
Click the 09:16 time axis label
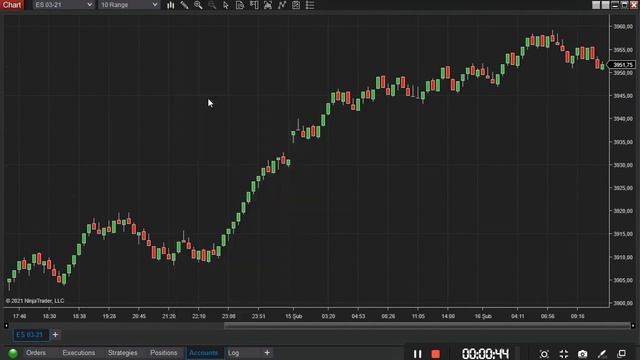pyautogui.click(x=578, y=316)
